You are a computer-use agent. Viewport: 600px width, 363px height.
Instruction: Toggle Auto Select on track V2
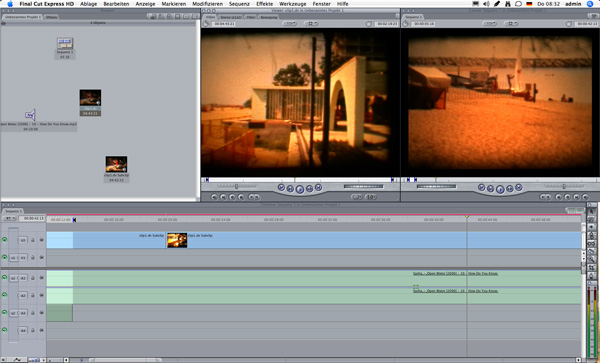point(42,240)
